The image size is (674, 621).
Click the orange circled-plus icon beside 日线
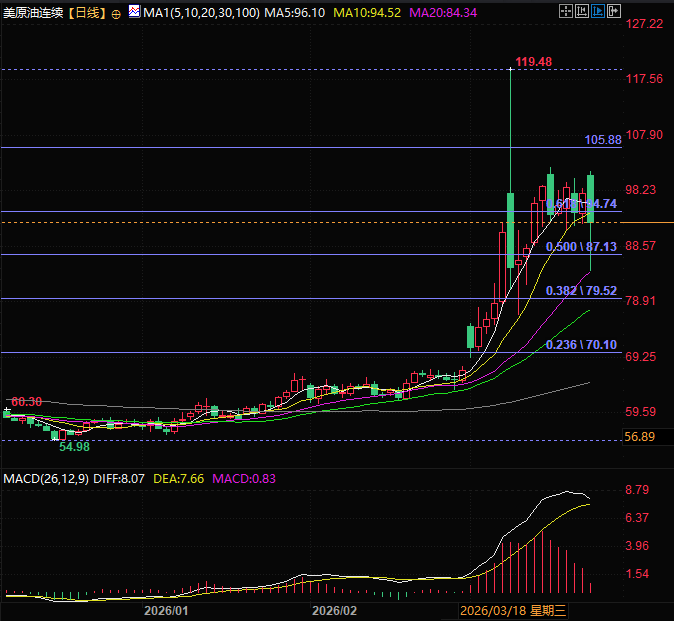pos(116,14)
